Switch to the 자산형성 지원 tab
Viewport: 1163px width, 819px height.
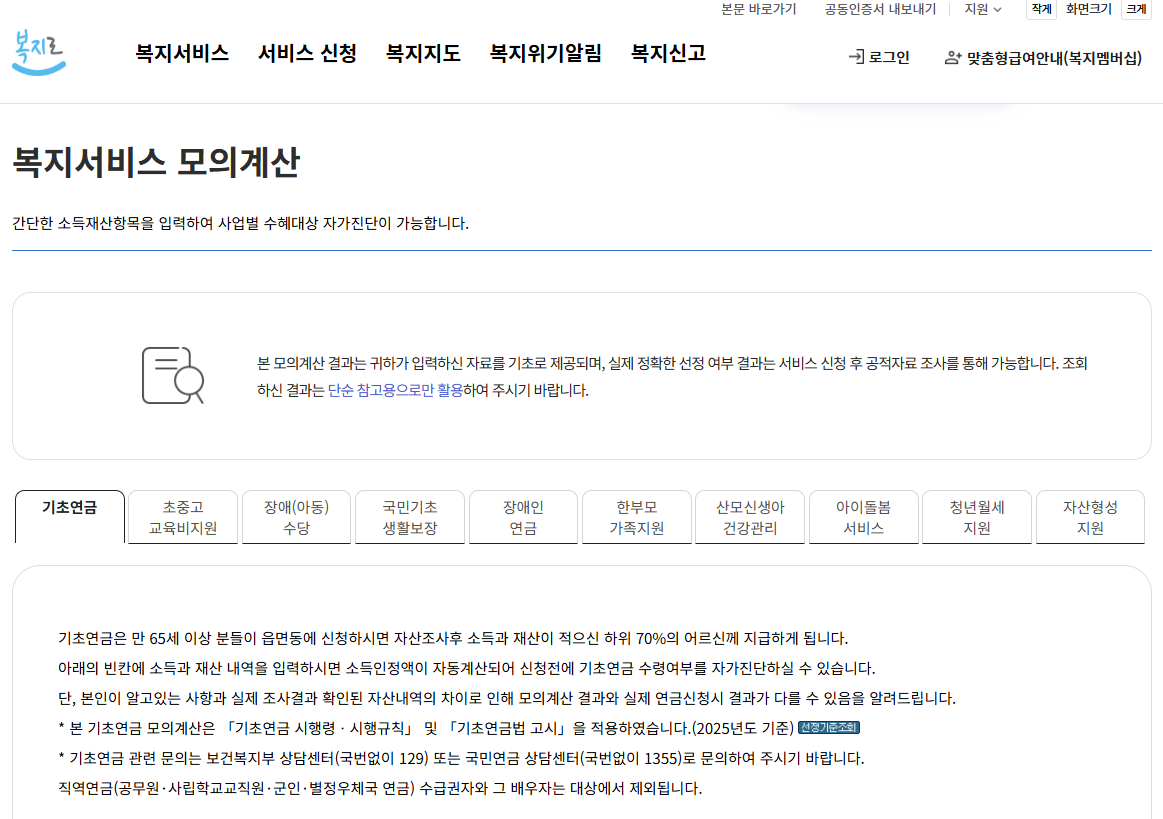coord(1089,516)
